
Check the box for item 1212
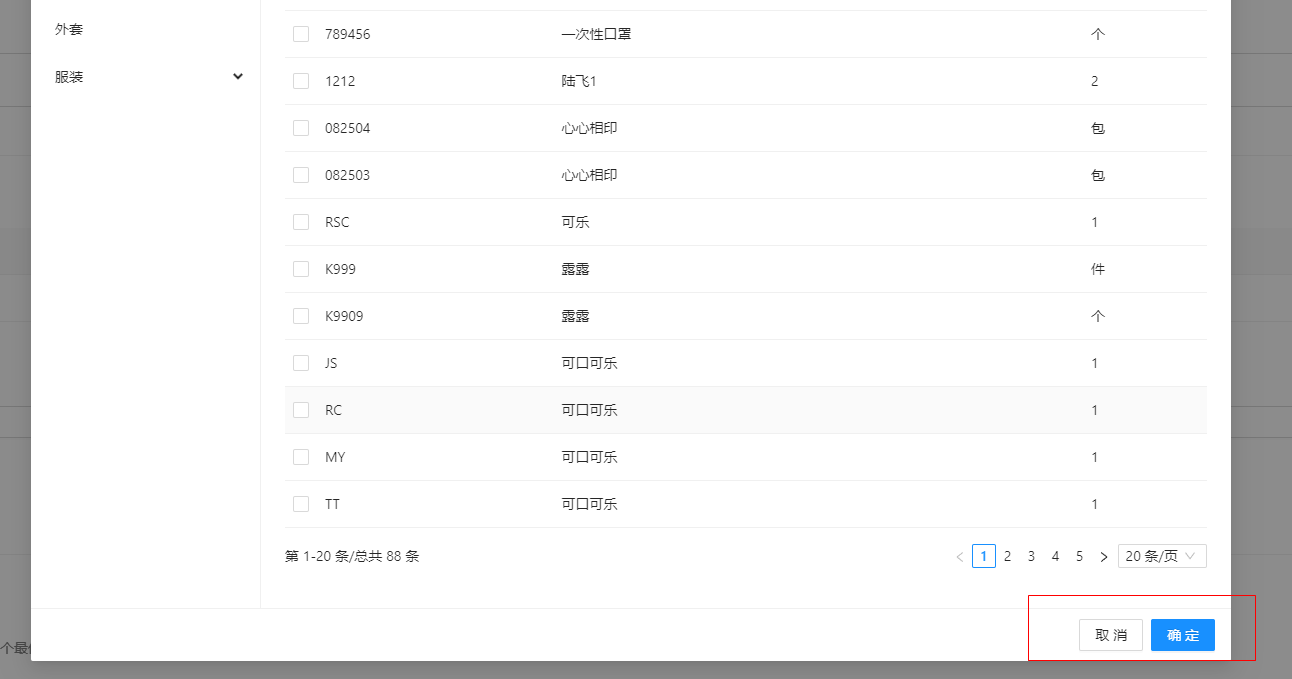(301, 81)
